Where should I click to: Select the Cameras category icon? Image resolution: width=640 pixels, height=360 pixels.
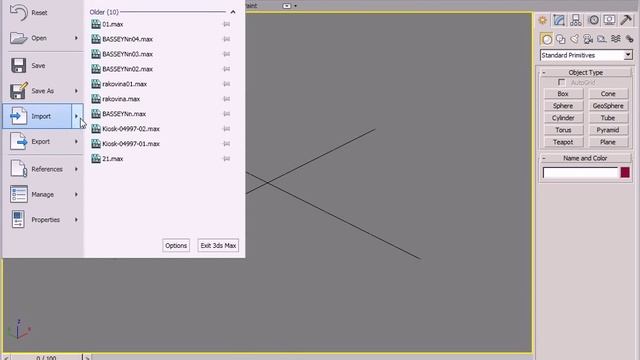[x=588, y=39]
